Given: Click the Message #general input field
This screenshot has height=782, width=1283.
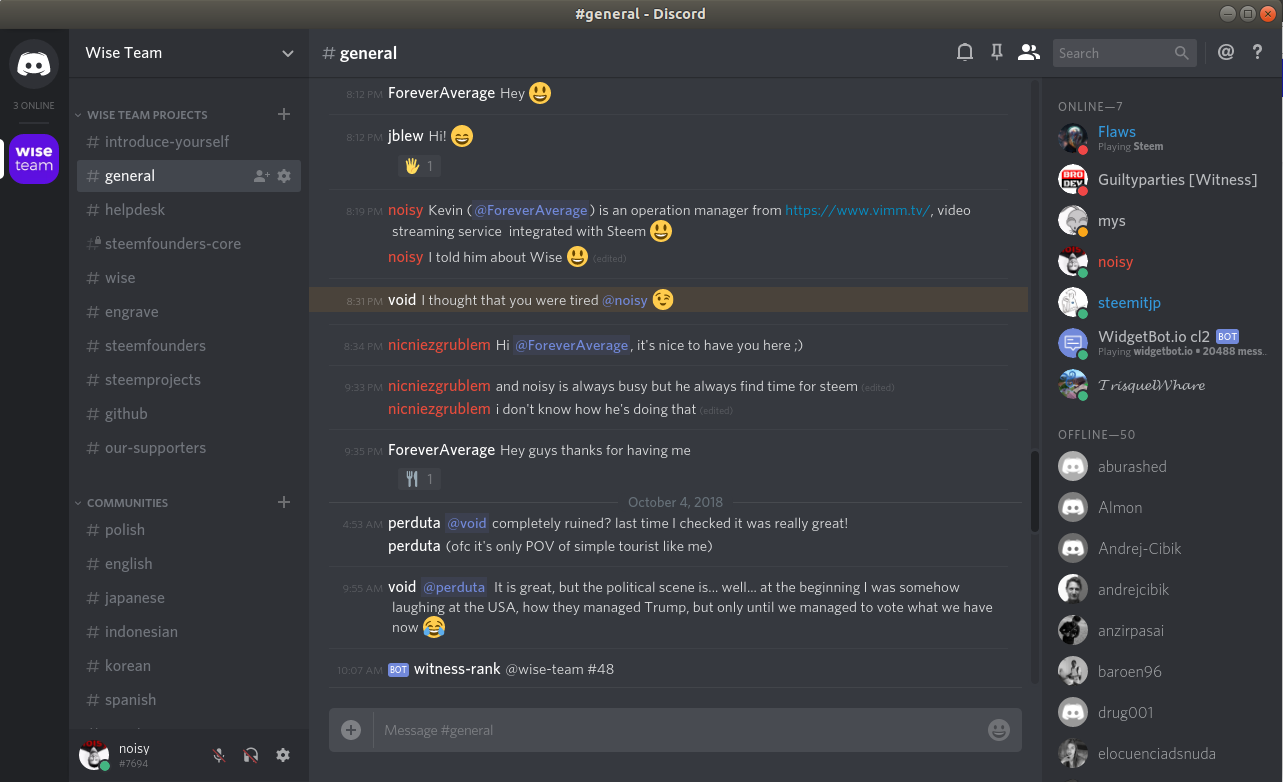Looking at the screenshot, I should point(680,730).
